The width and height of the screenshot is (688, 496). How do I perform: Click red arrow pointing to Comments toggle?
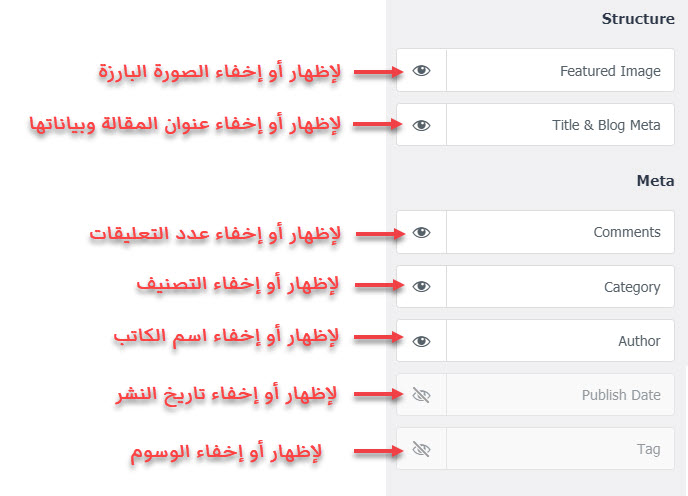[380, 234]
